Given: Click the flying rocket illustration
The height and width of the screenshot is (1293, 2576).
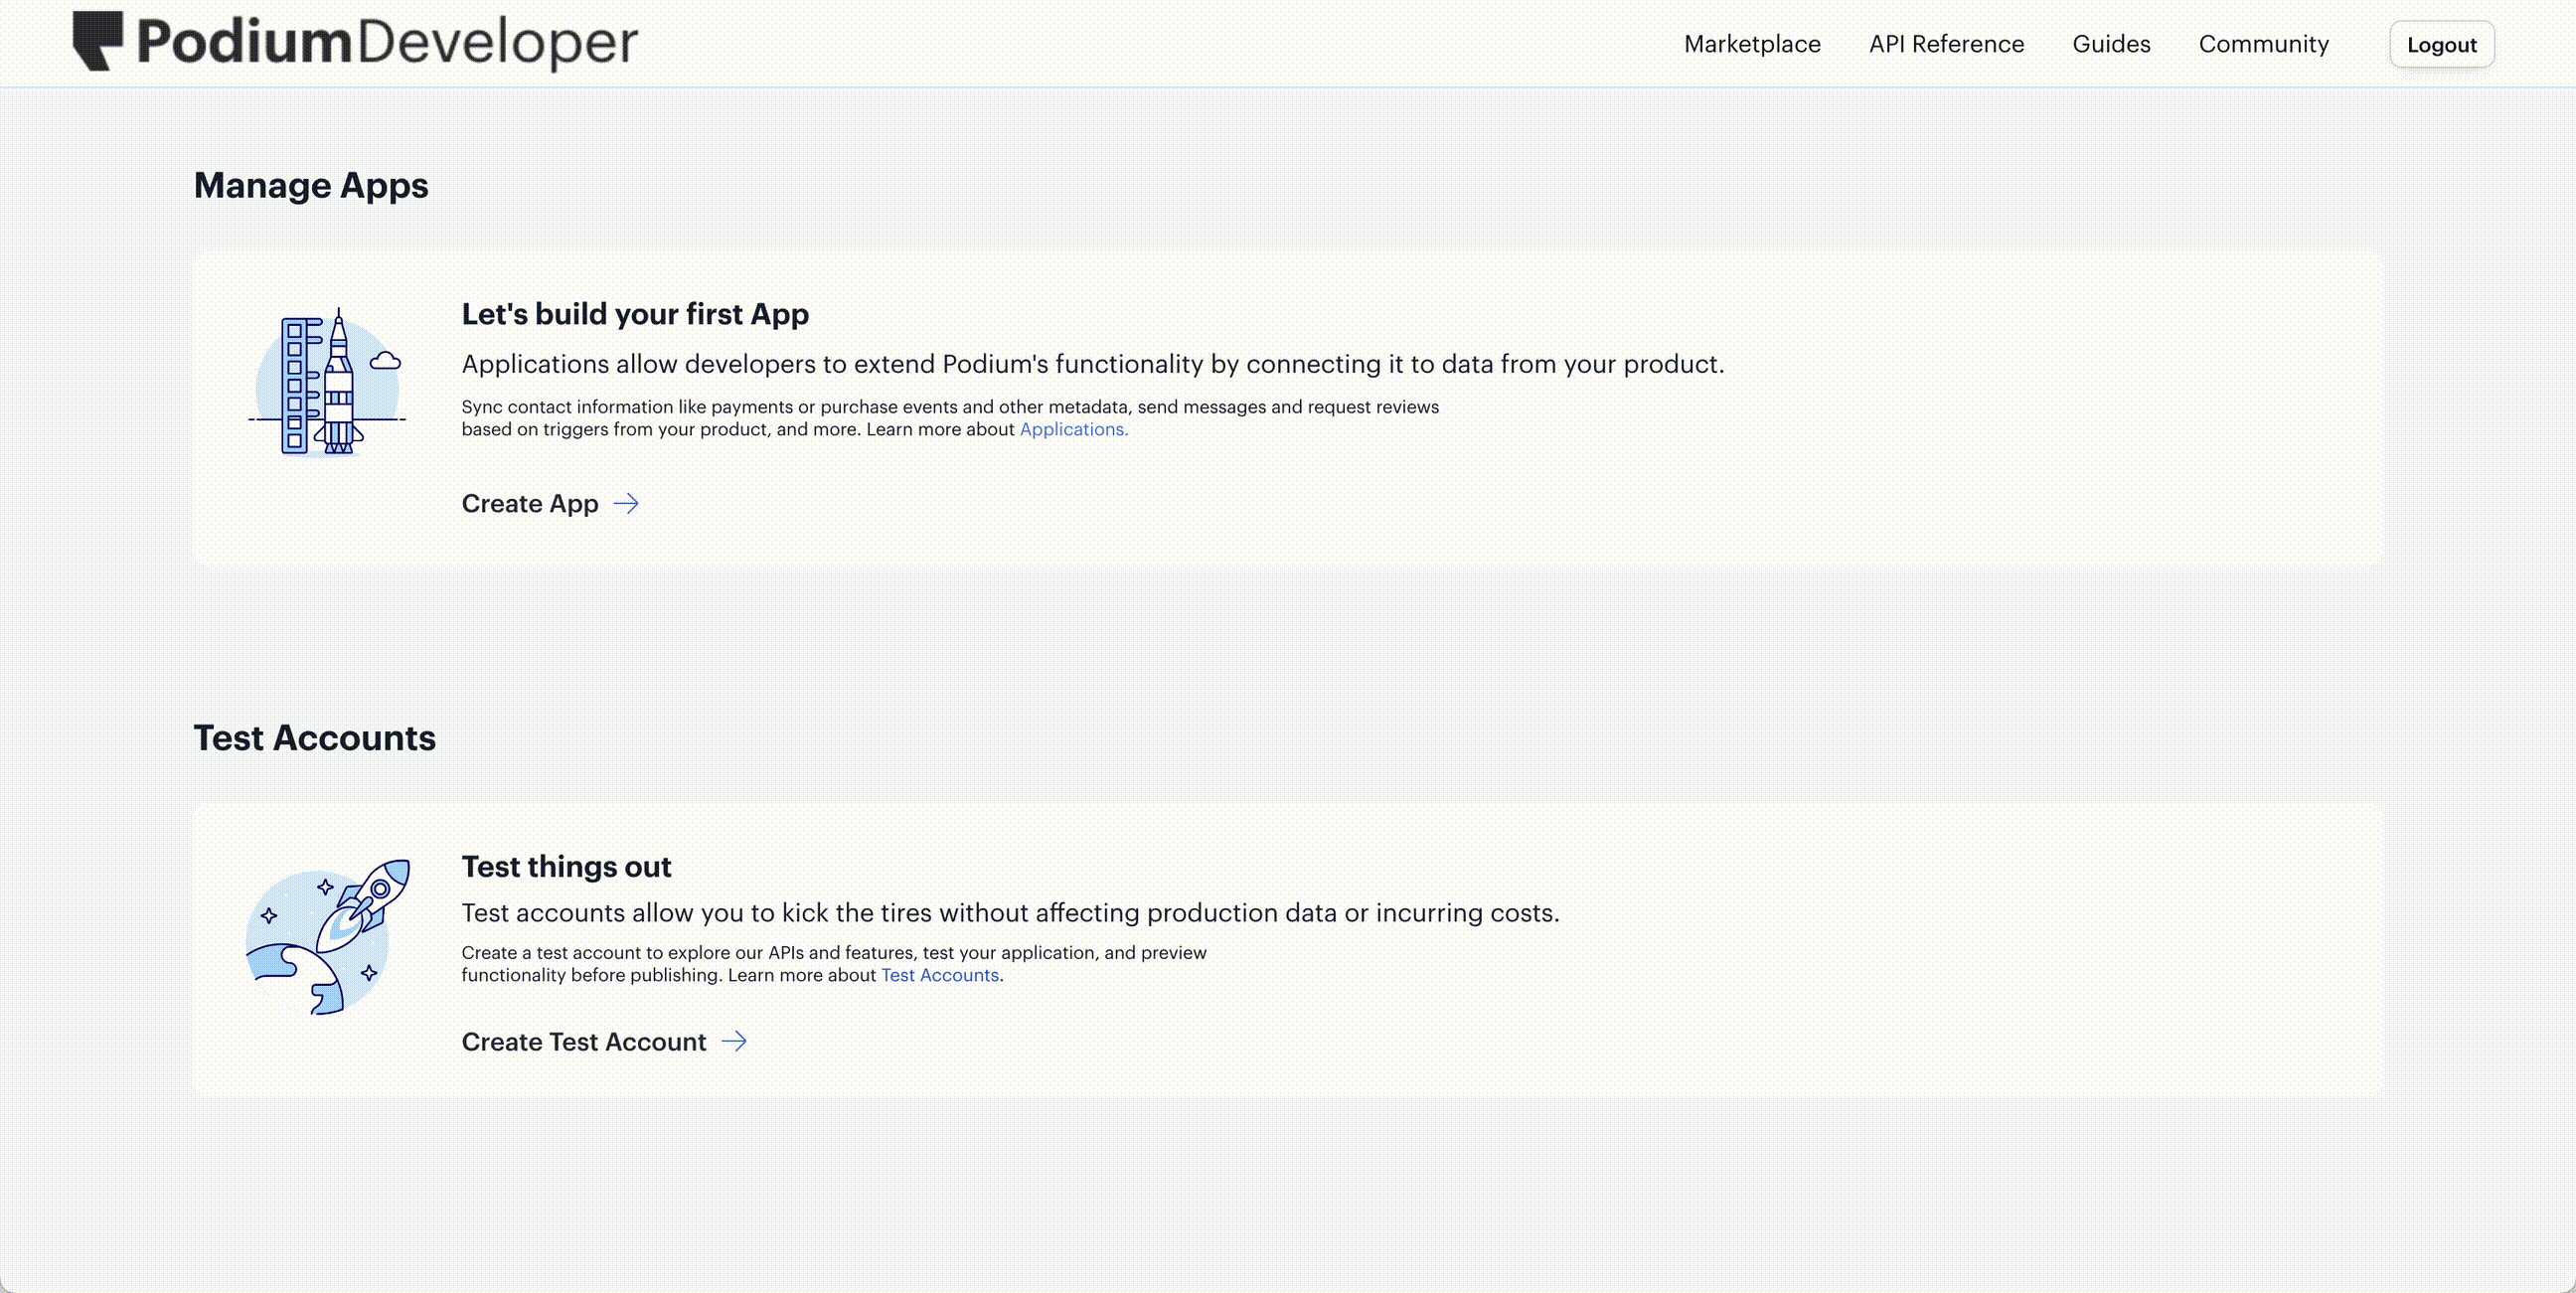Looking at the screenshot, I should pos(328,937).
